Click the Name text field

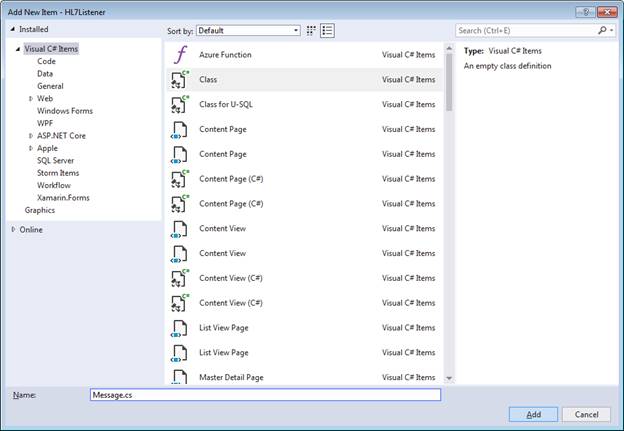point(265,395)
